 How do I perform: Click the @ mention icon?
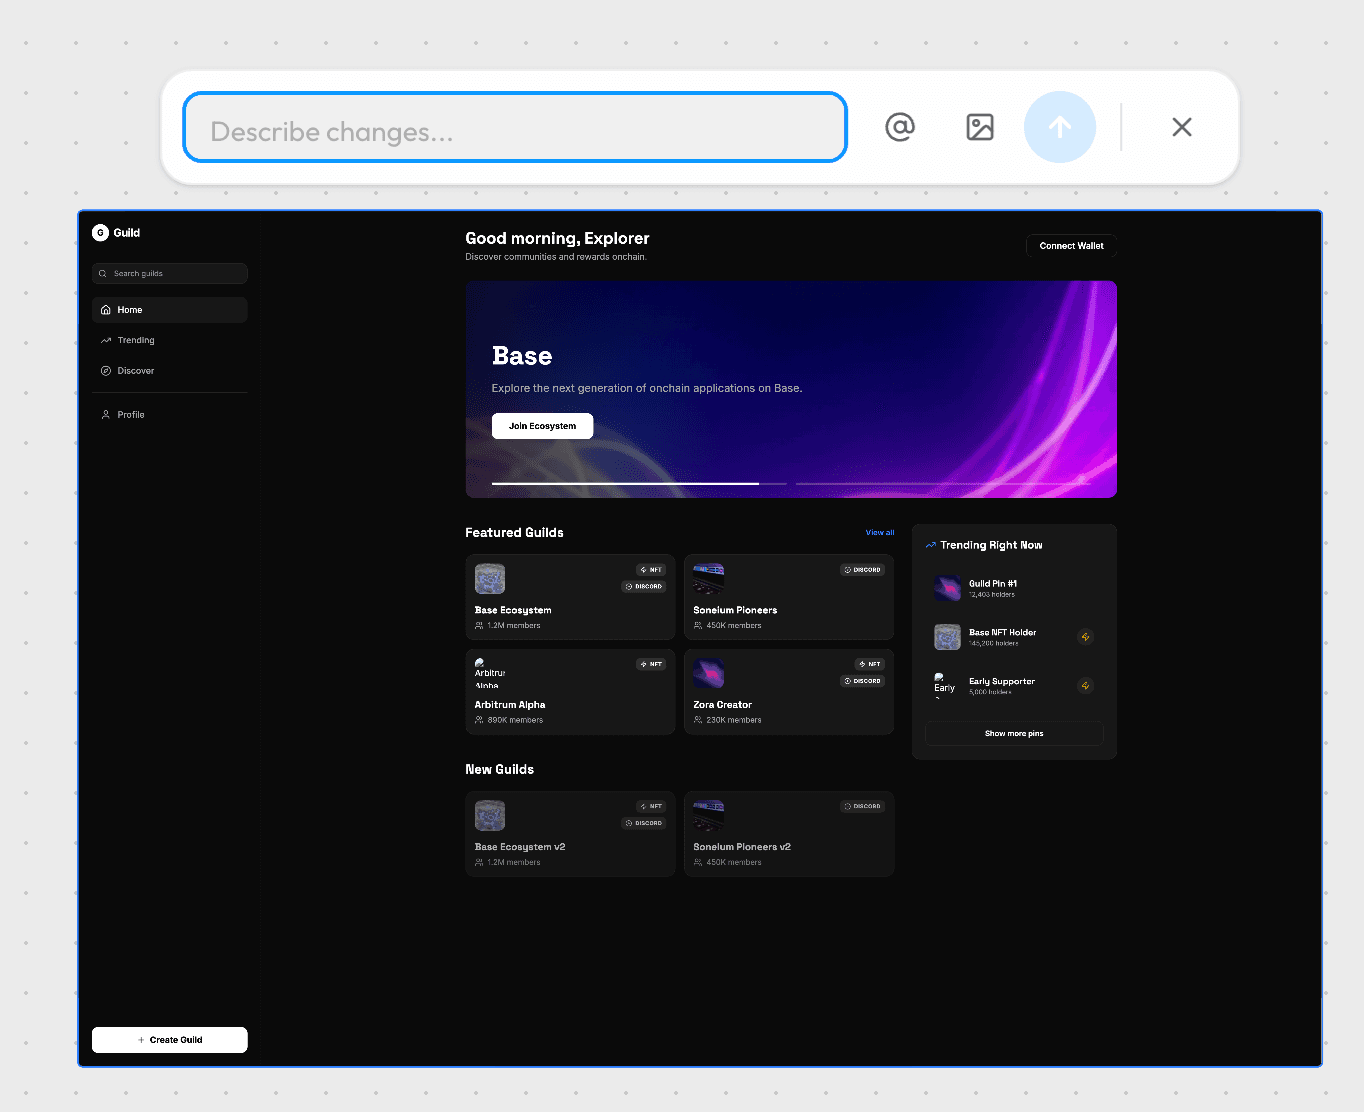(x=900, y=127)
